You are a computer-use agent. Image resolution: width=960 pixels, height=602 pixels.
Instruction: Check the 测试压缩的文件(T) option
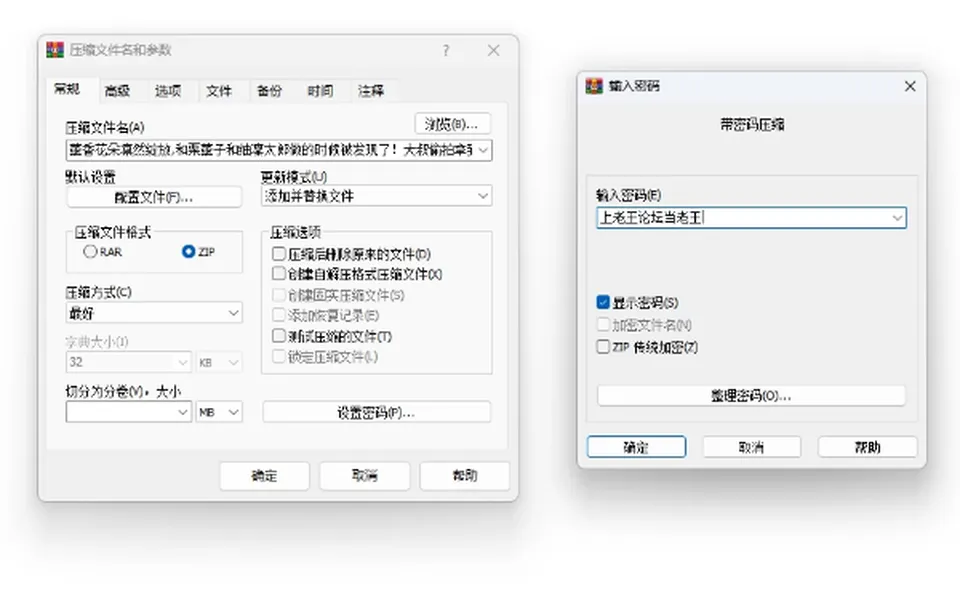279,336
